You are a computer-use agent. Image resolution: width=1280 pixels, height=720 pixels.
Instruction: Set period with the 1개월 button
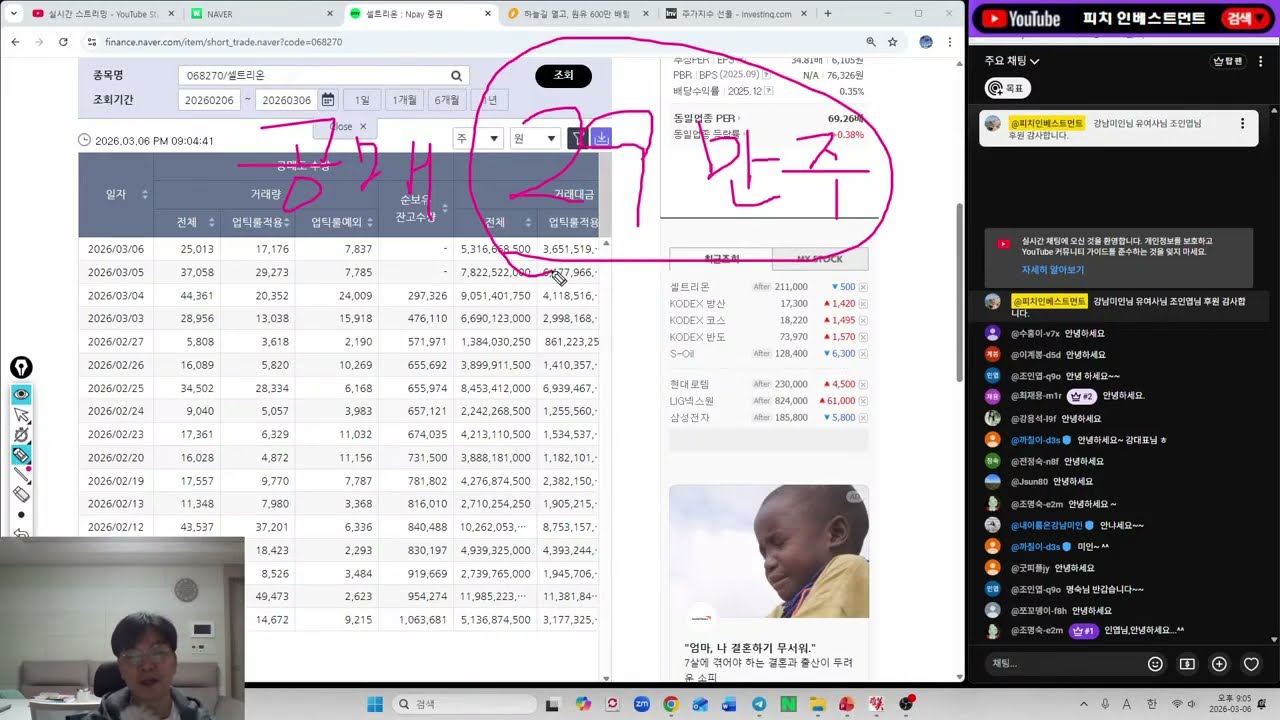pyautogui.click(x=404, y=100)
